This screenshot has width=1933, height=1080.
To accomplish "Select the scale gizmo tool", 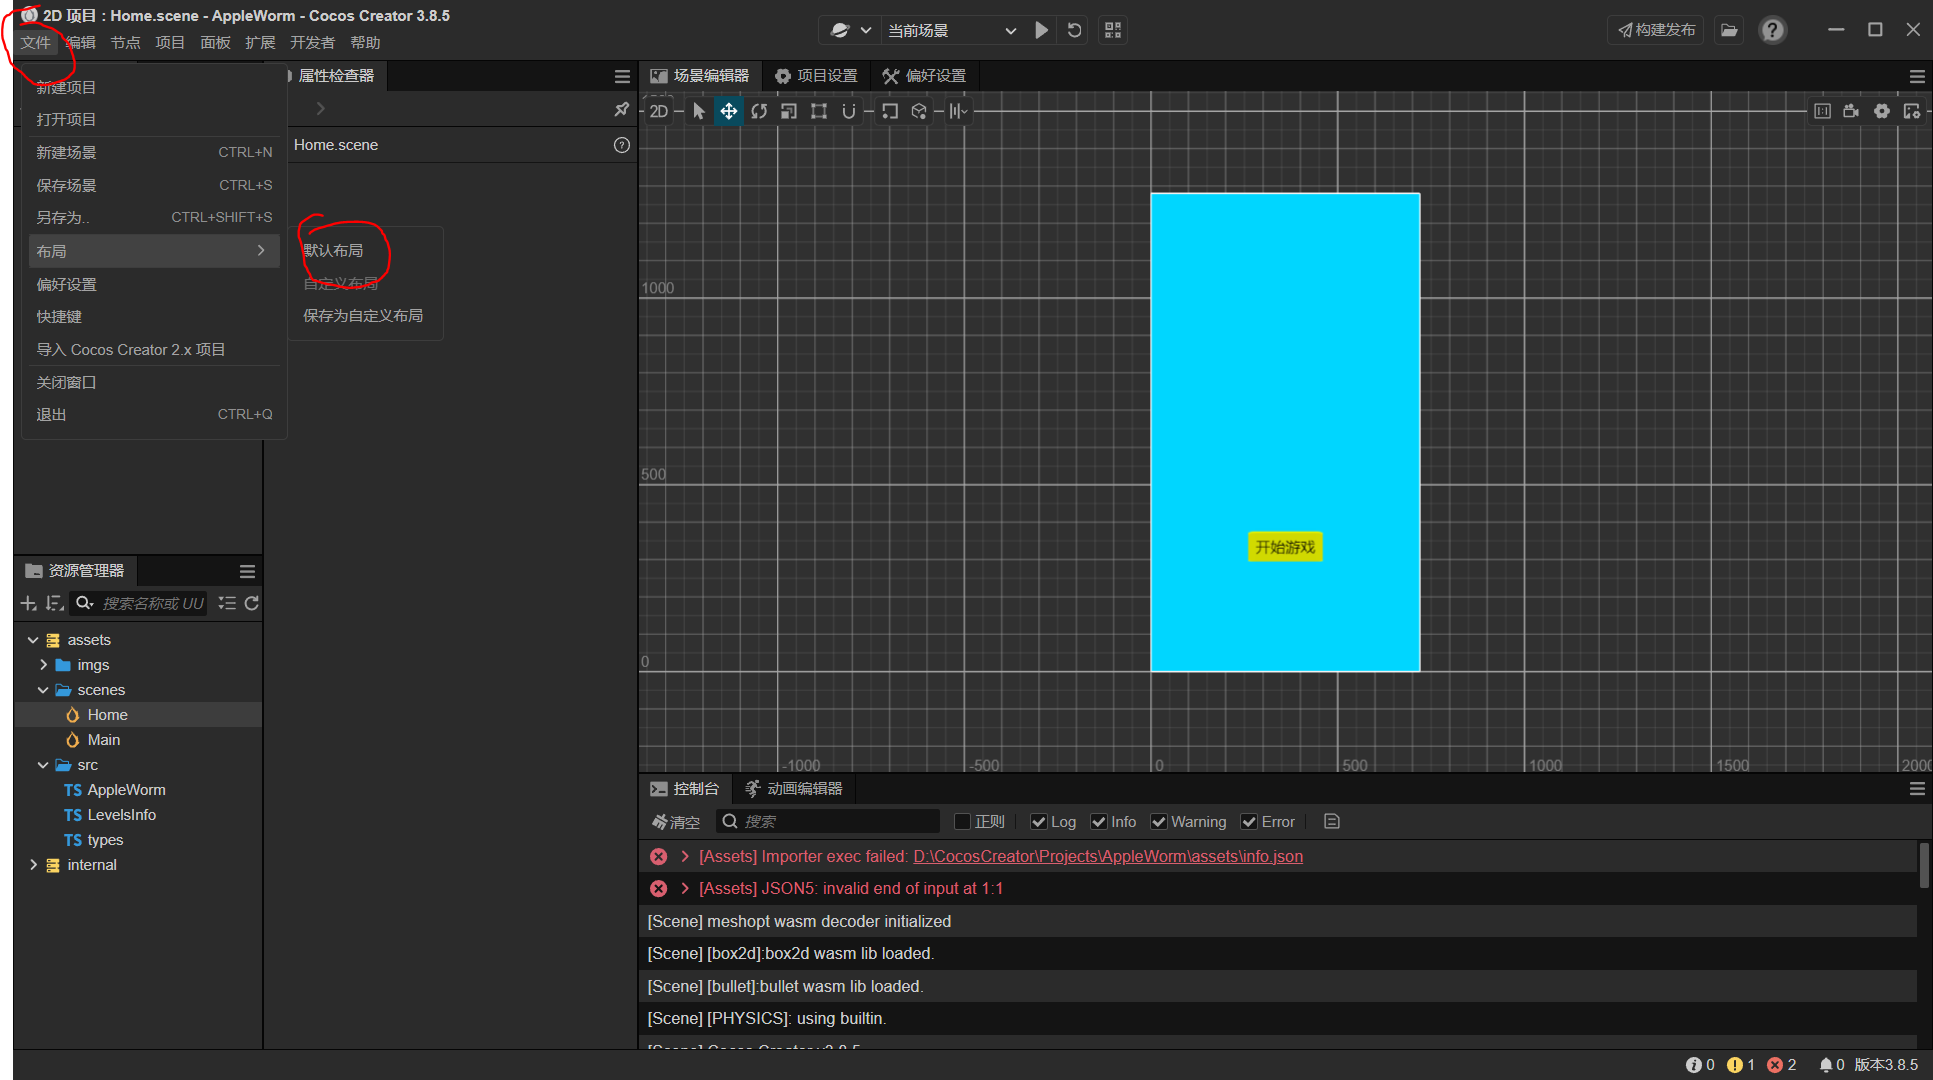I will pyautogui.click(x=789, y=111).
